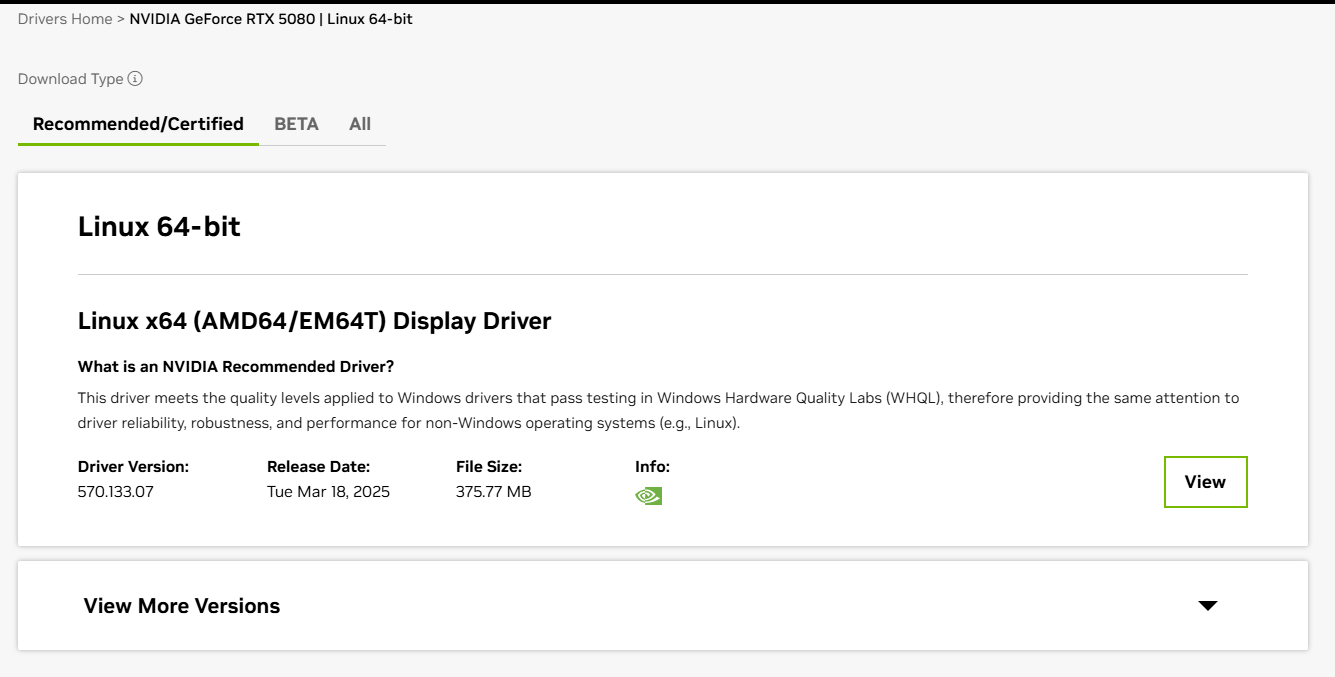Click the Linux 64-bit heading
The width and height of the screenshot is (1335, 677).
coord(159,226)
